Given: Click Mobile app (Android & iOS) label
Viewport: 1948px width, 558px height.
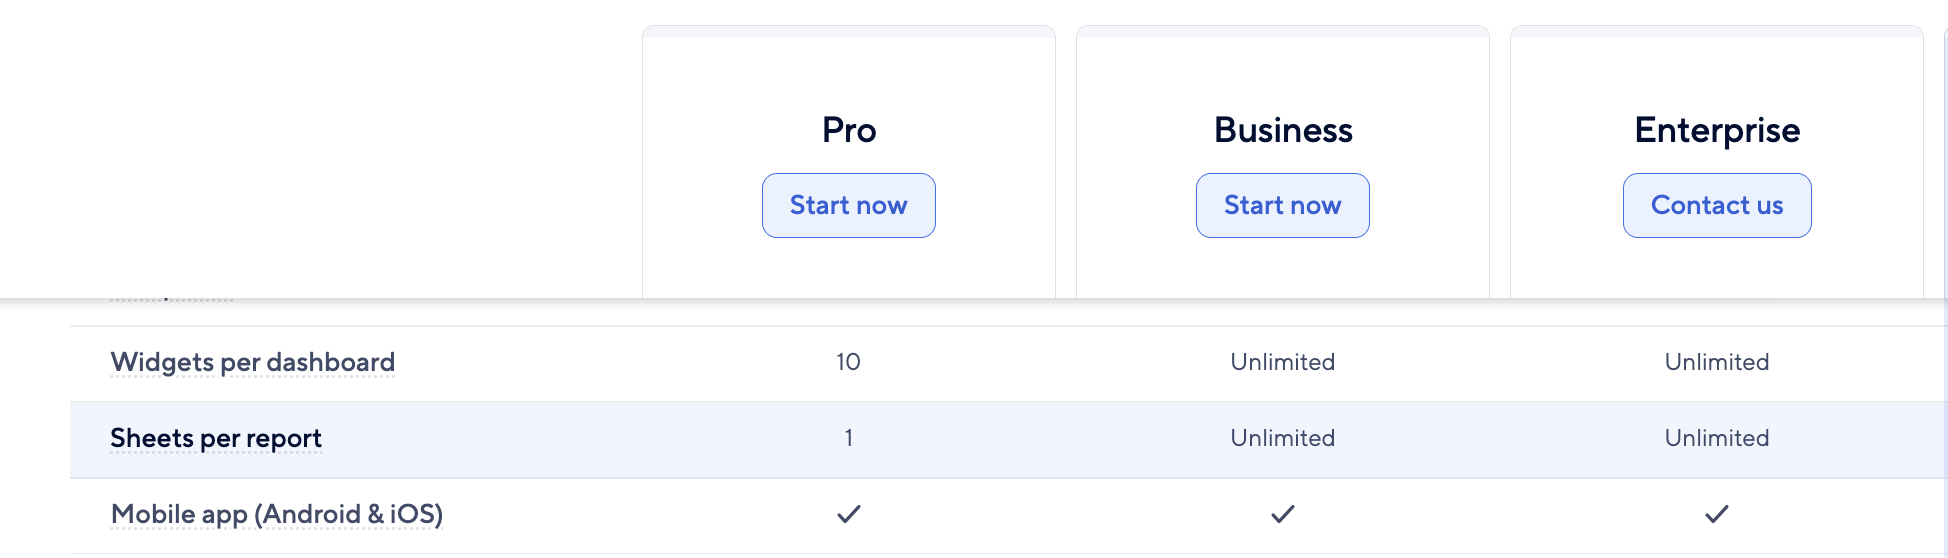Looking at the screenshot, I should (277, 514).
